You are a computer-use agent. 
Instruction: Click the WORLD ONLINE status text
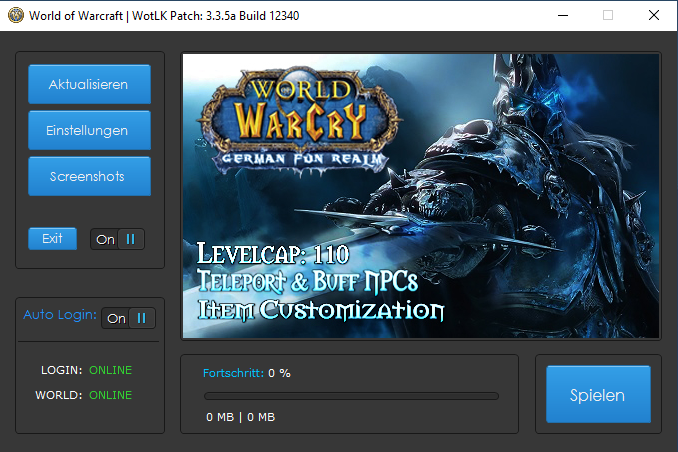pyautogui.click(x=83, y=395)
